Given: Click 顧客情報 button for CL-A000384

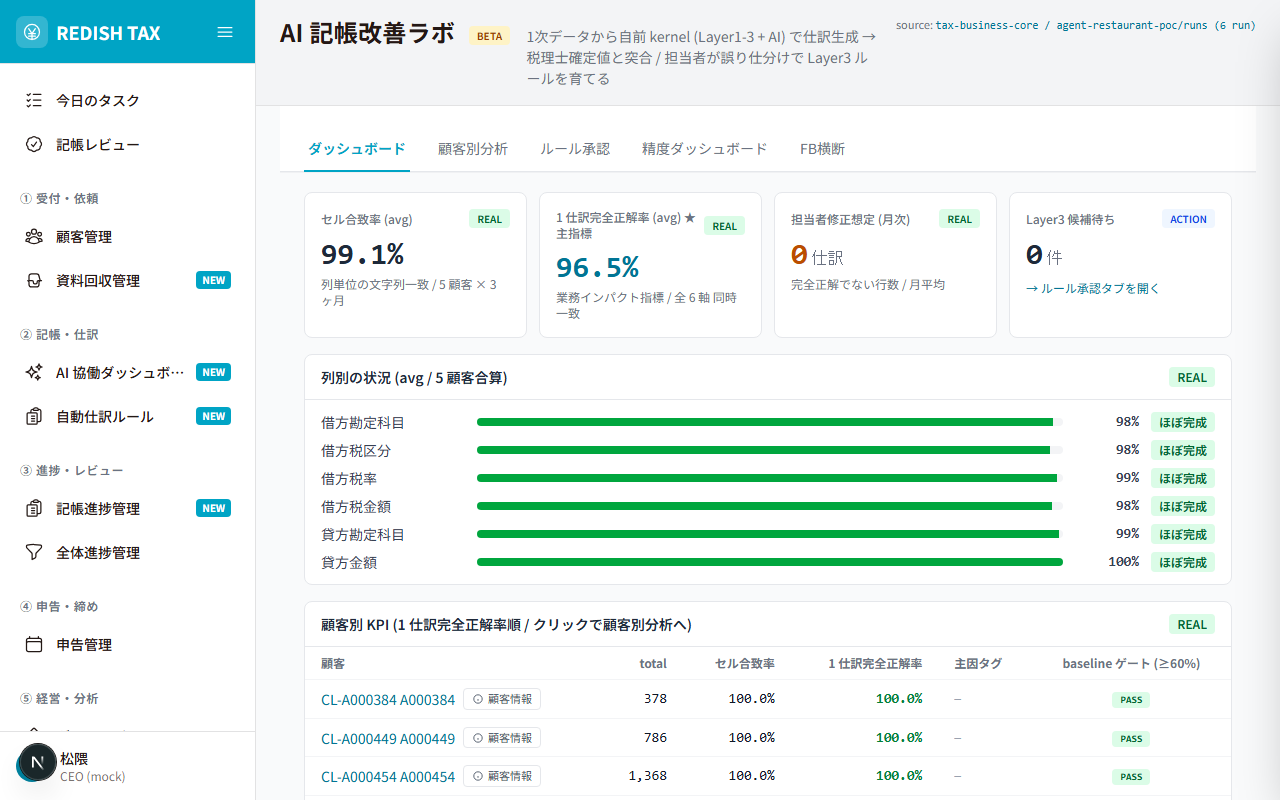Looking at the screenshot, I should click(x=502, y=699).
